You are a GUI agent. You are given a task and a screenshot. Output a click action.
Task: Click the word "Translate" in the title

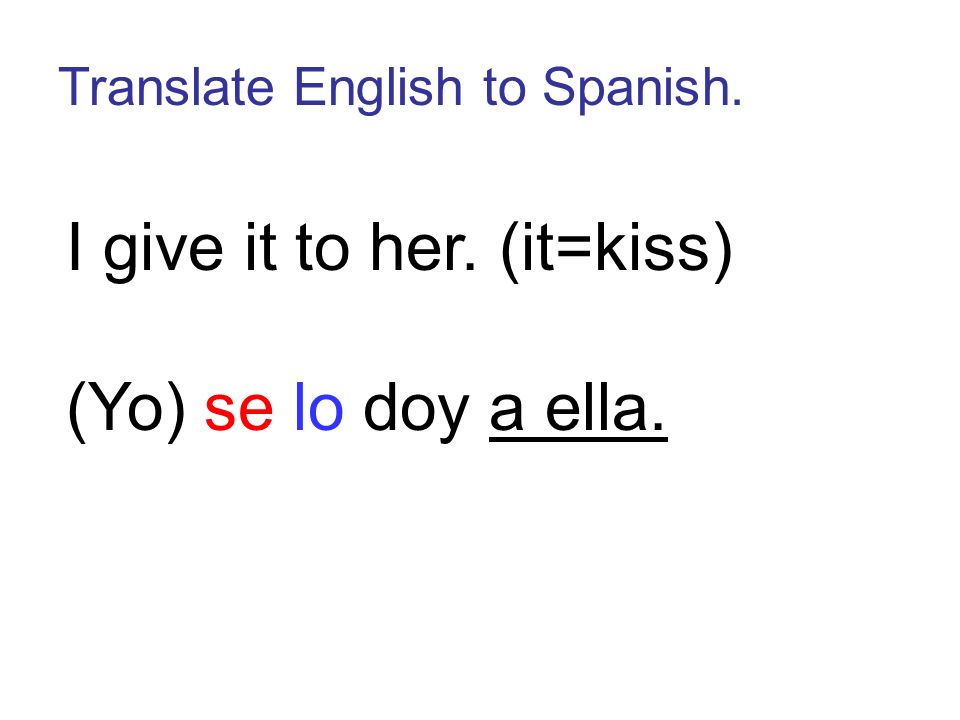click(166, 87)
